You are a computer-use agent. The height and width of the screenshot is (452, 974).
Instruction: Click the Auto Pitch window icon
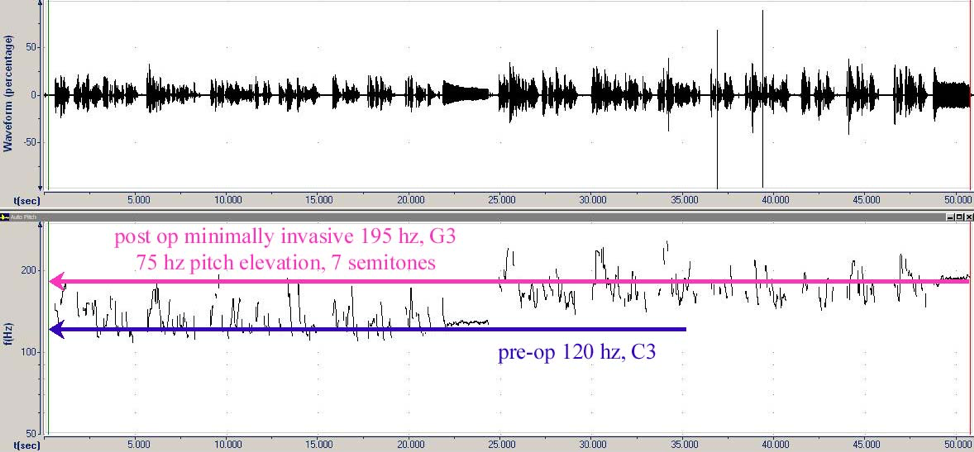[5, 216]
